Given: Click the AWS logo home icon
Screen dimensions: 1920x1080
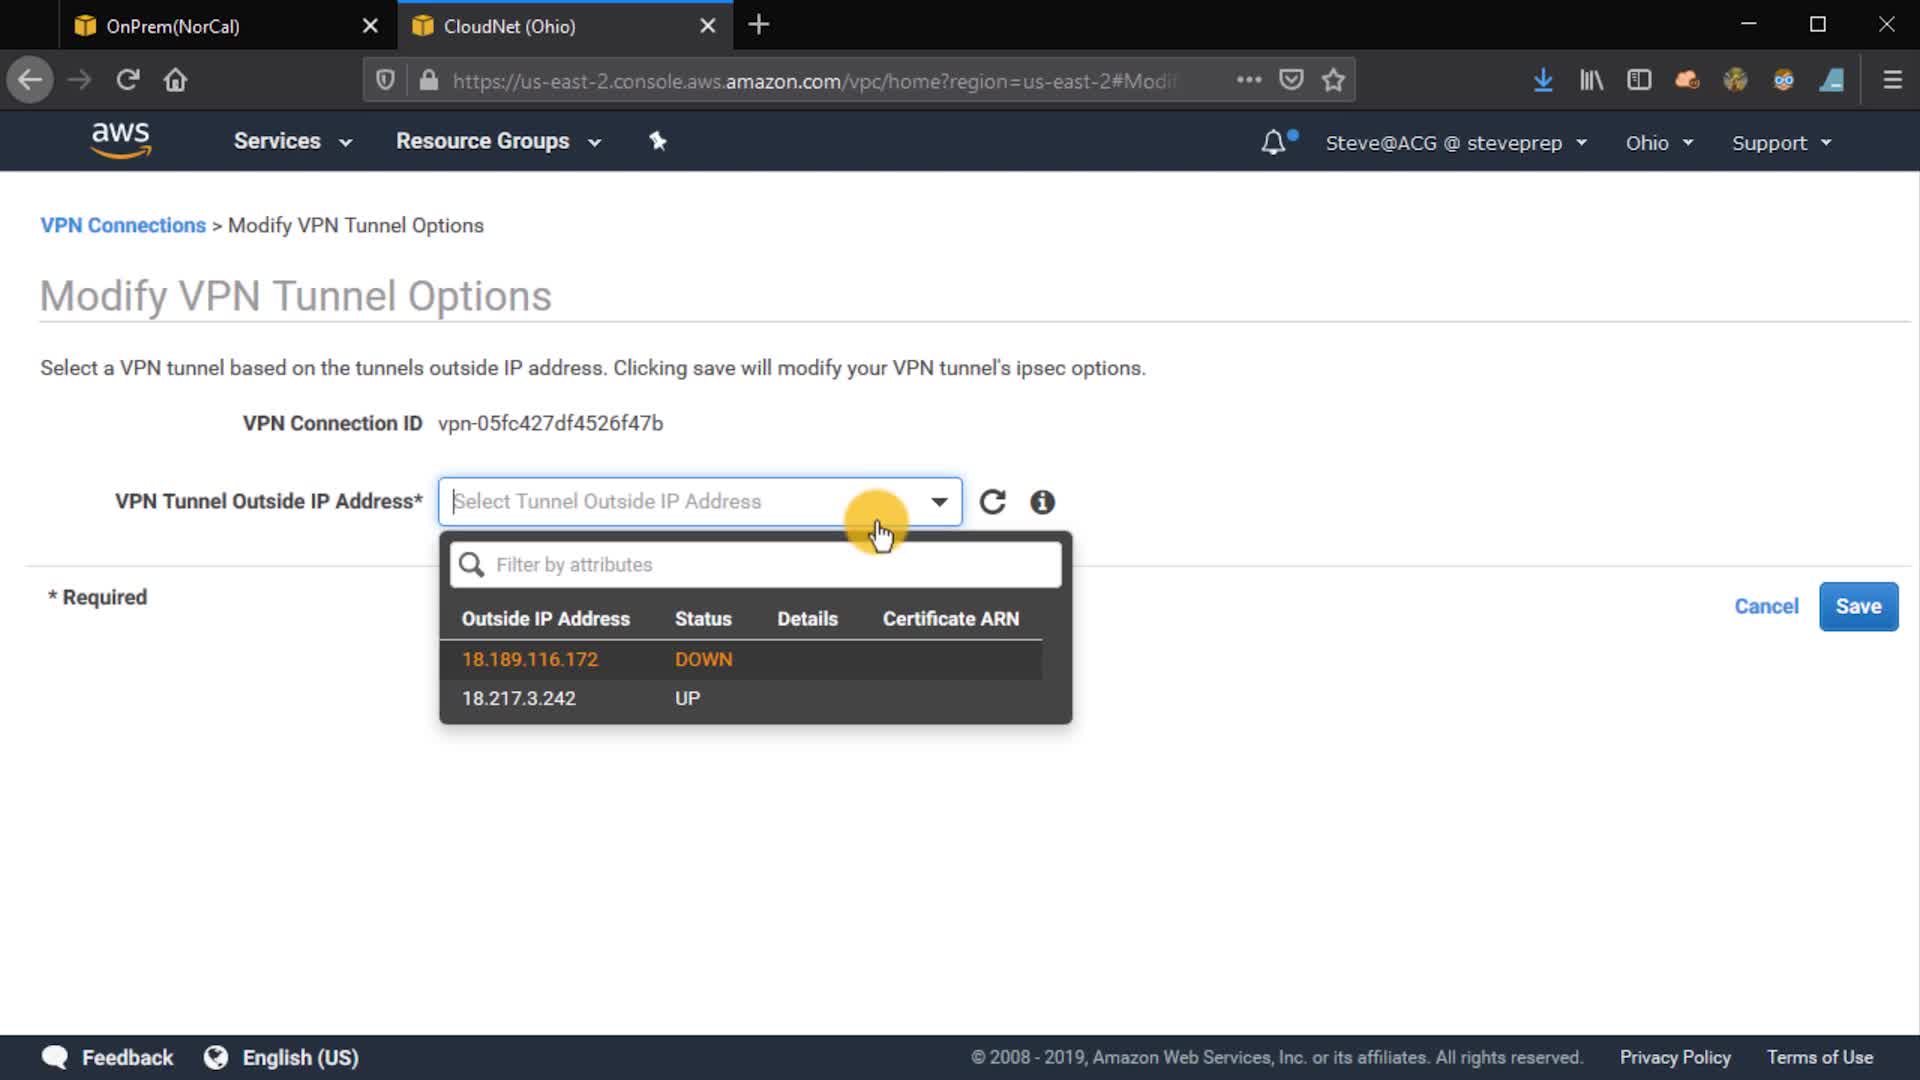Looking at the screenshot, I should [120, 141].
